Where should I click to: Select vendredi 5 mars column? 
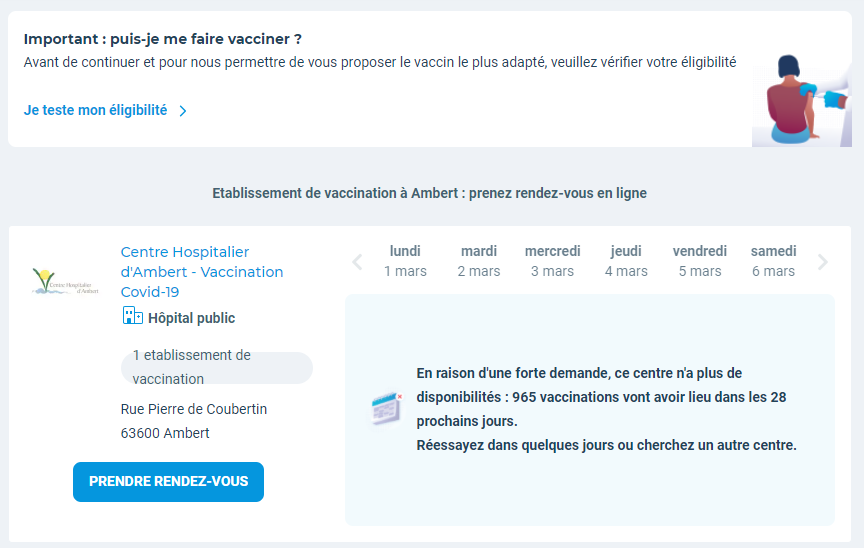[700, 261]
